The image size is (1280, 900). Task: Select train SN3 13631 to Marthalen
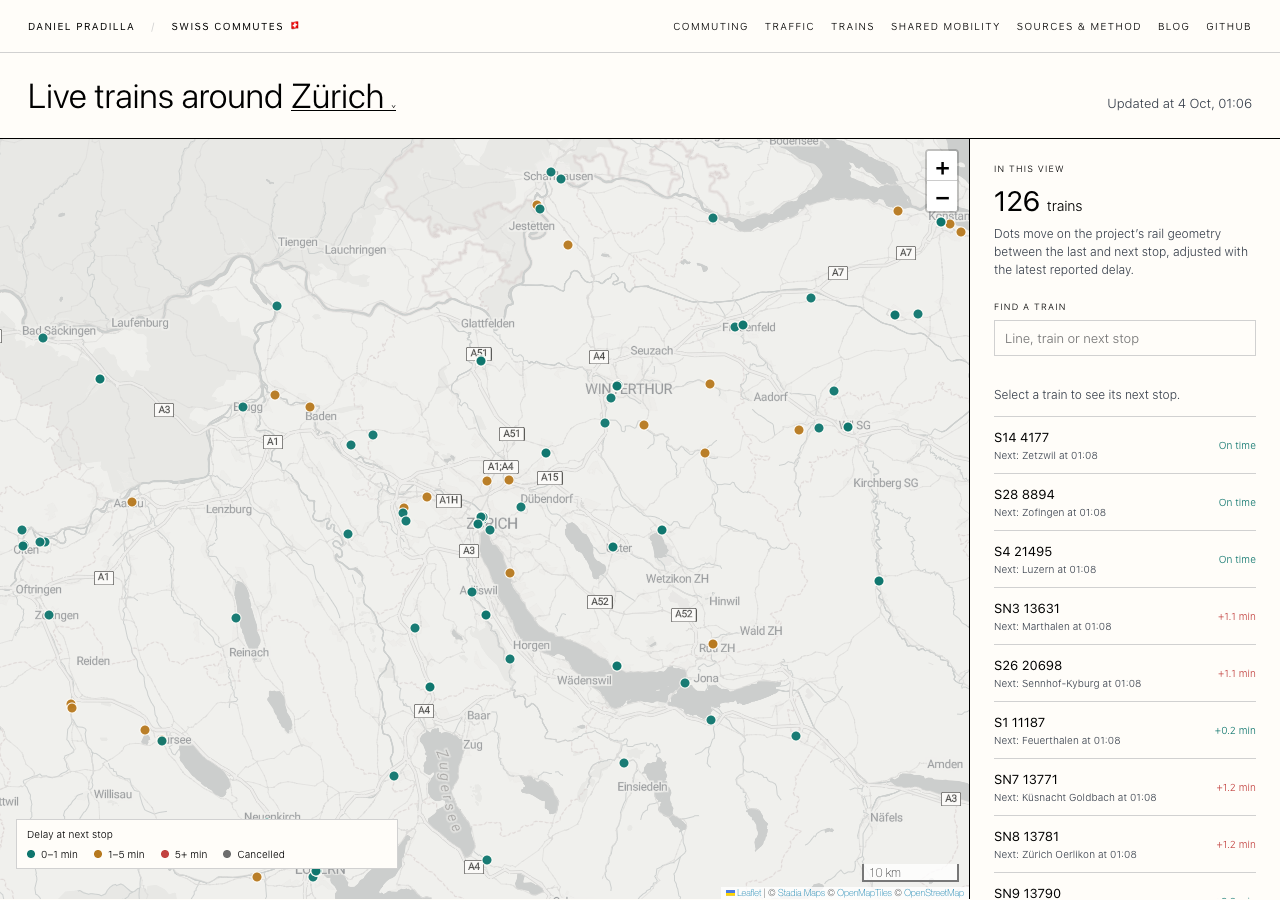coord(1125,616)
